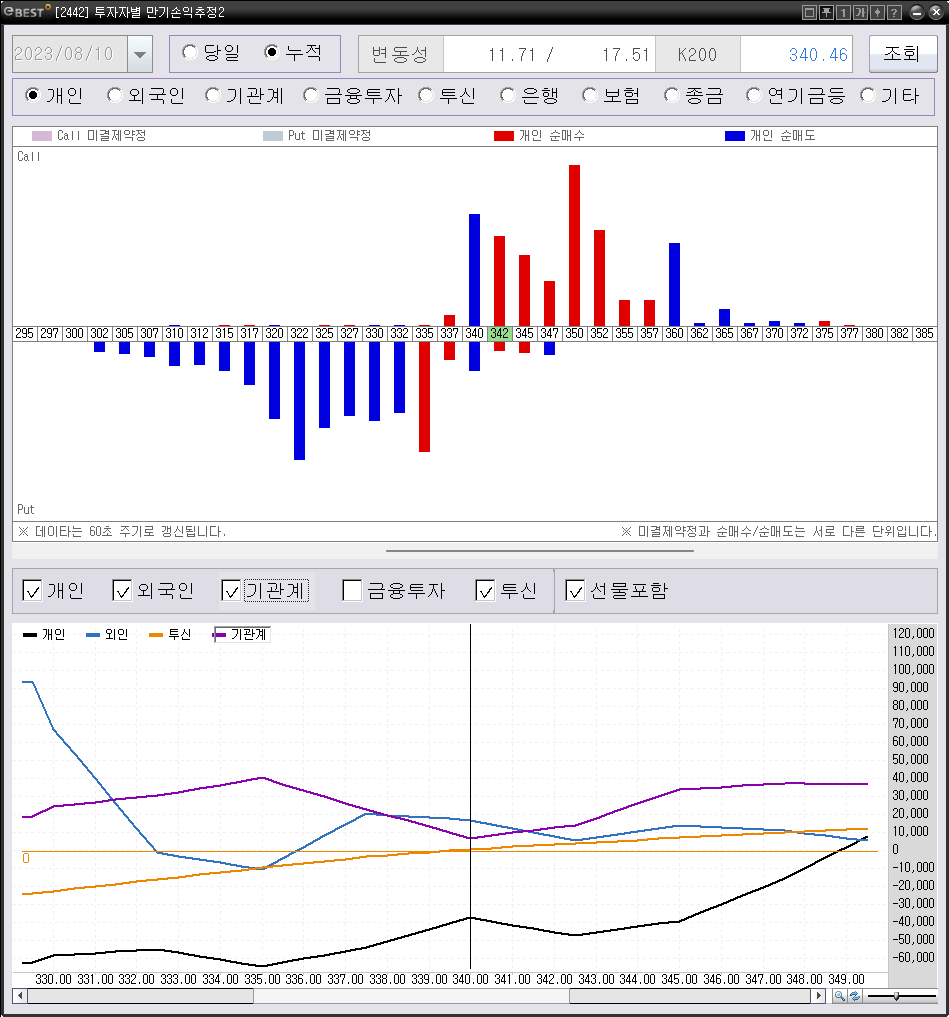Click the magnifier zoom icon under chart

tap(839, 996)
